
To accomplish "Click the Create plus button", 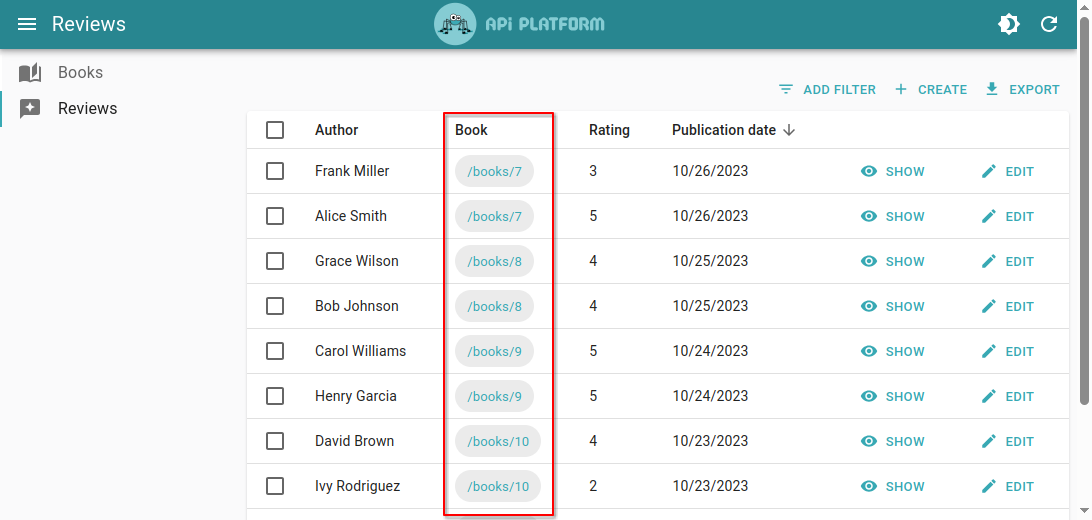I will (930, 89).
